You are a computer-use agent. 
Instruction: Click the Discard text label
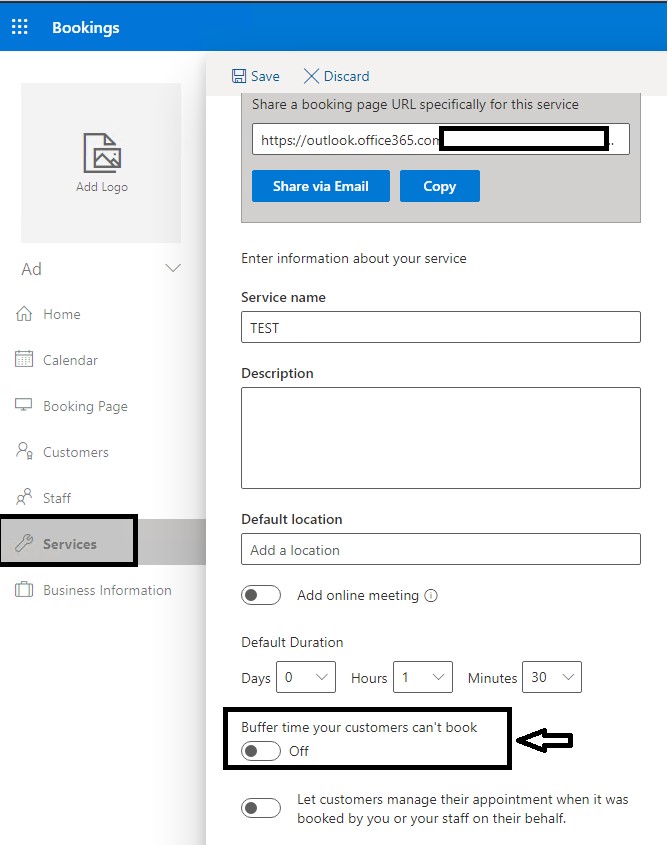coord(346,77)
